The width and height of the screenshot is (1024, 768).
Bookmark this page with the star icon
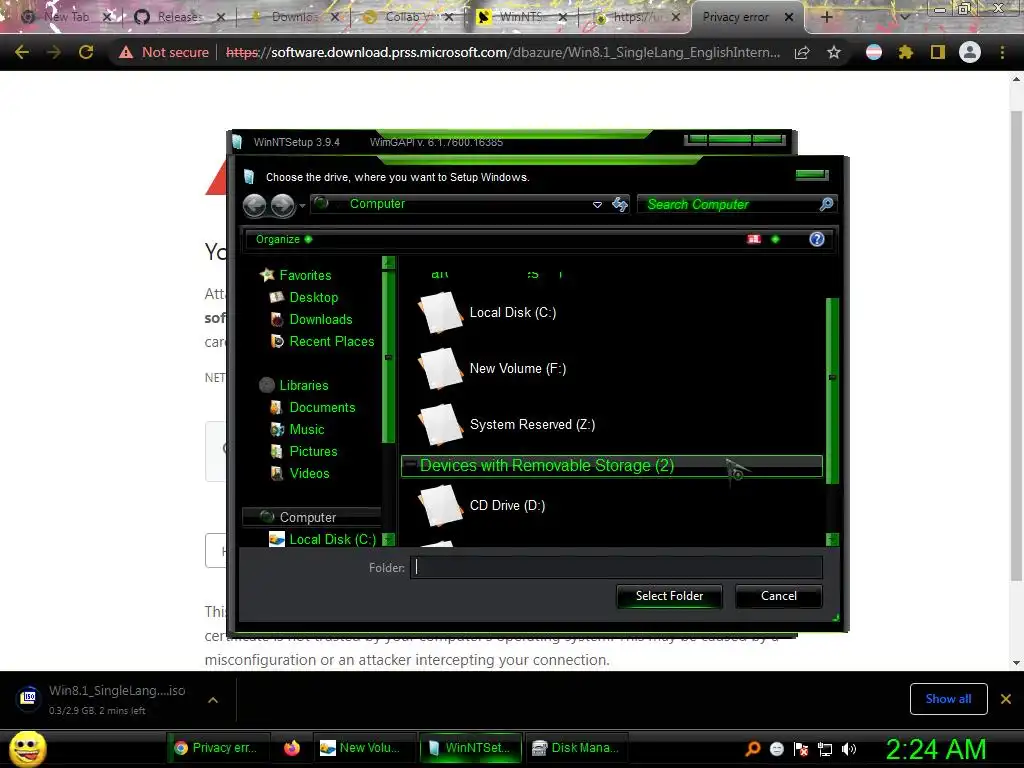coord(833,52)
